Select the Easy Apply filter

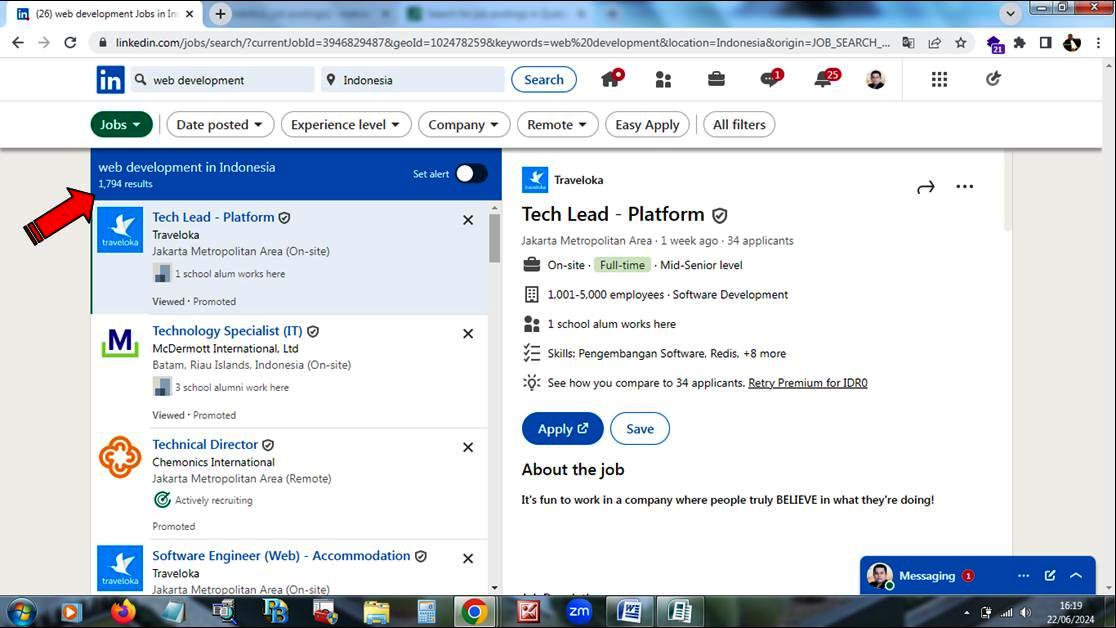[x=647, y=125]
